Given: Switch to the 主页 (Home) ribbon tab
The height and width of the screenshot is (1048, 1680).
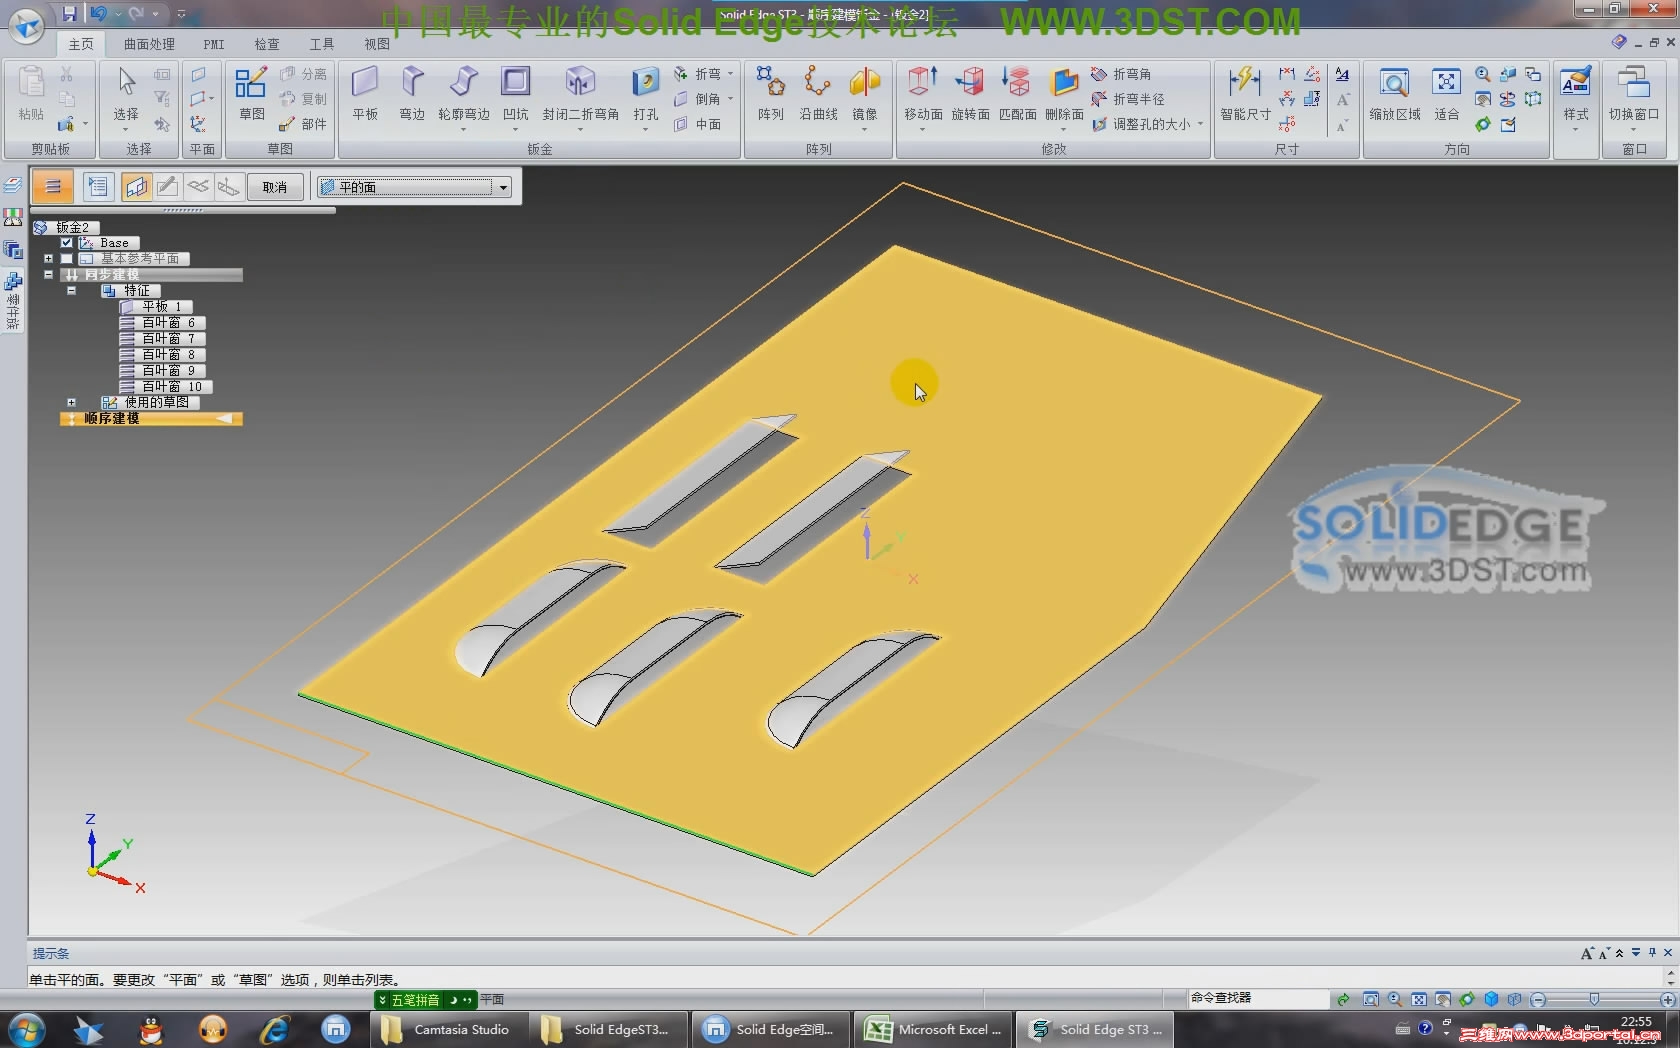Looking at the screenshot, I should coord(81,44).
